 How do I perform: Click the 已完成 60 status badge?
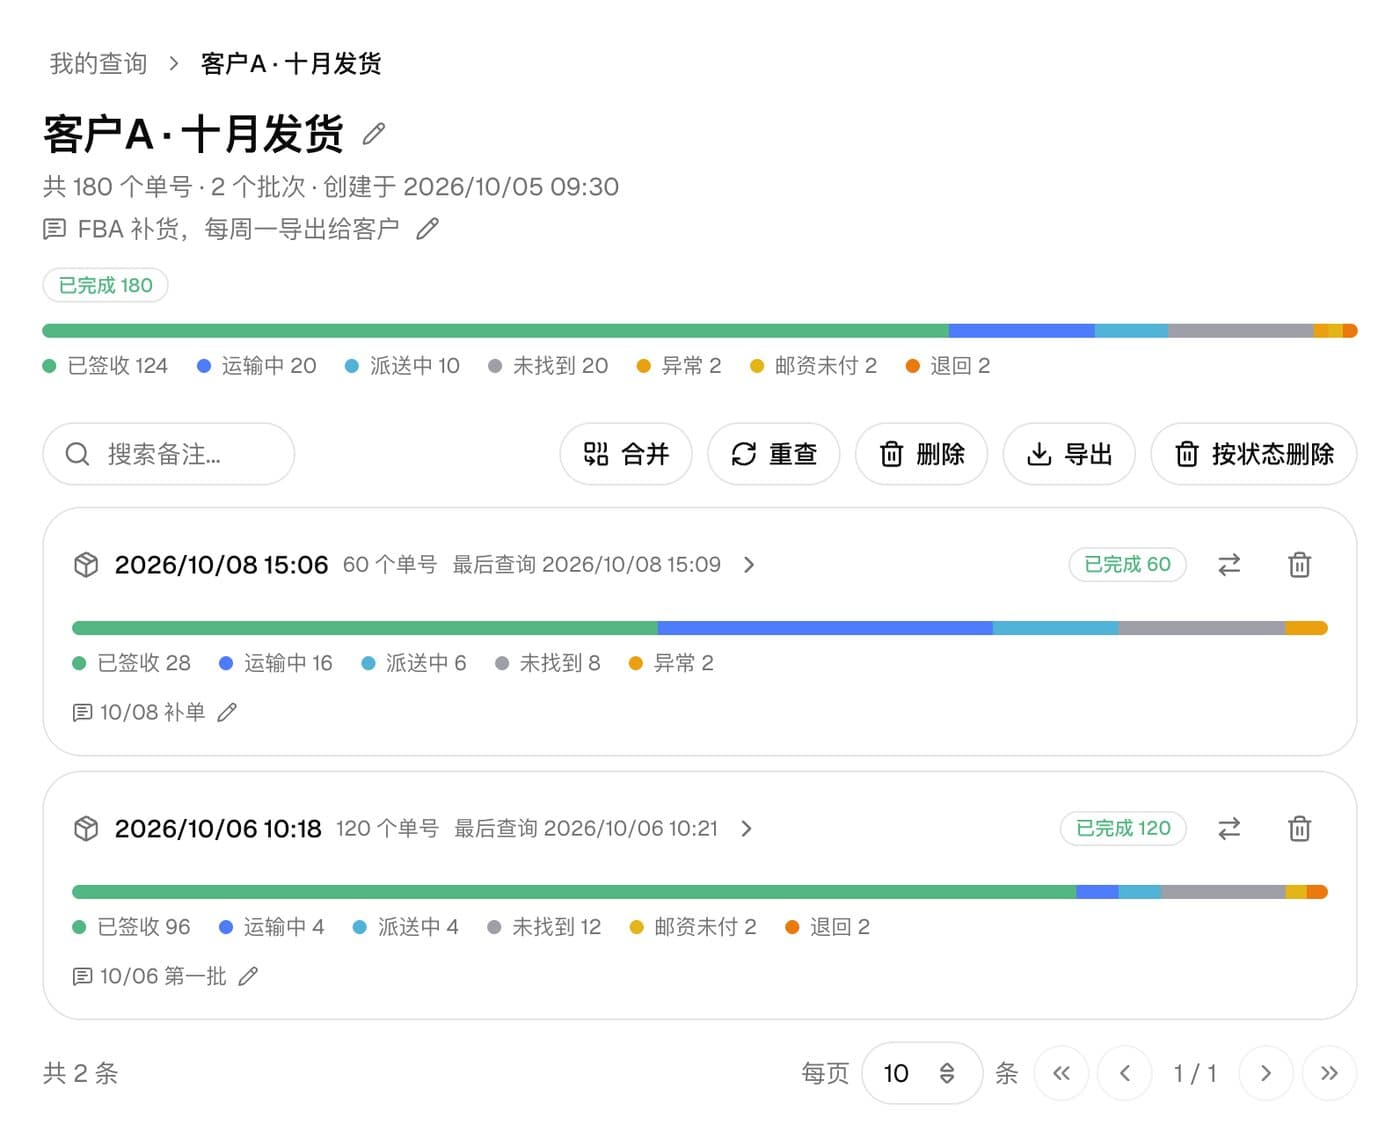1127,565
